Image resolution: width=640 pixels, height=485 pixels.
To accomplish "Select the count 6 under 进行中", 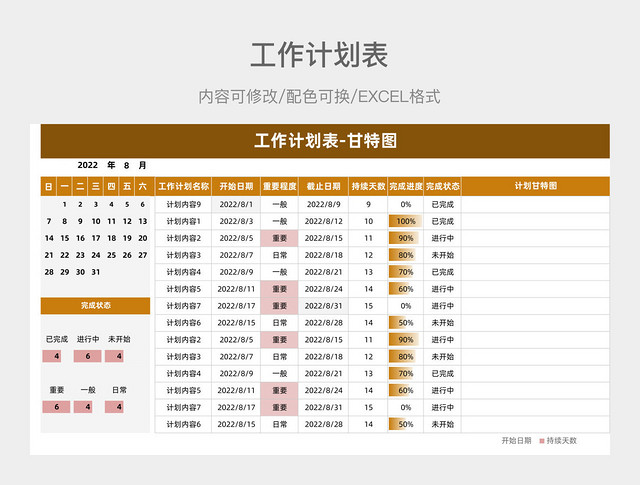I will pos(88,356).
